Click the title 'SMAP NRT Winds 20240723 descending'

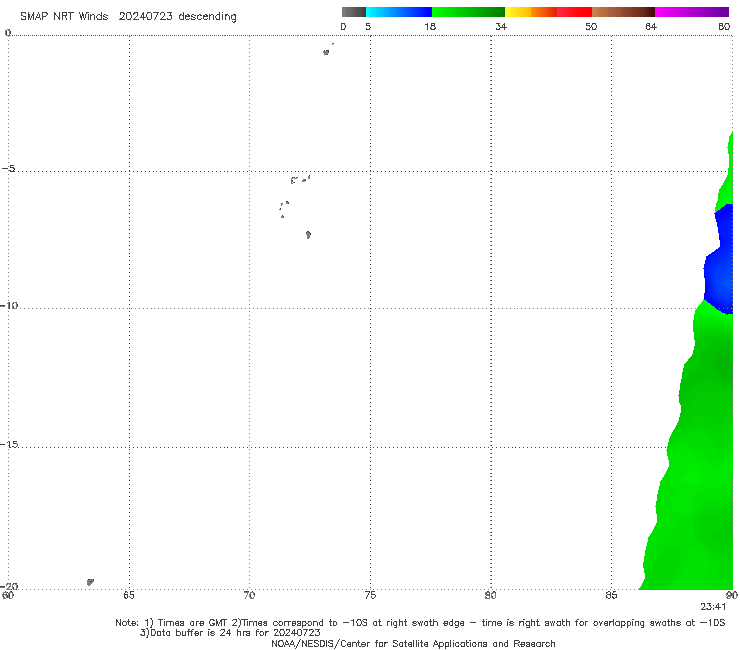[x=128, y=17]
